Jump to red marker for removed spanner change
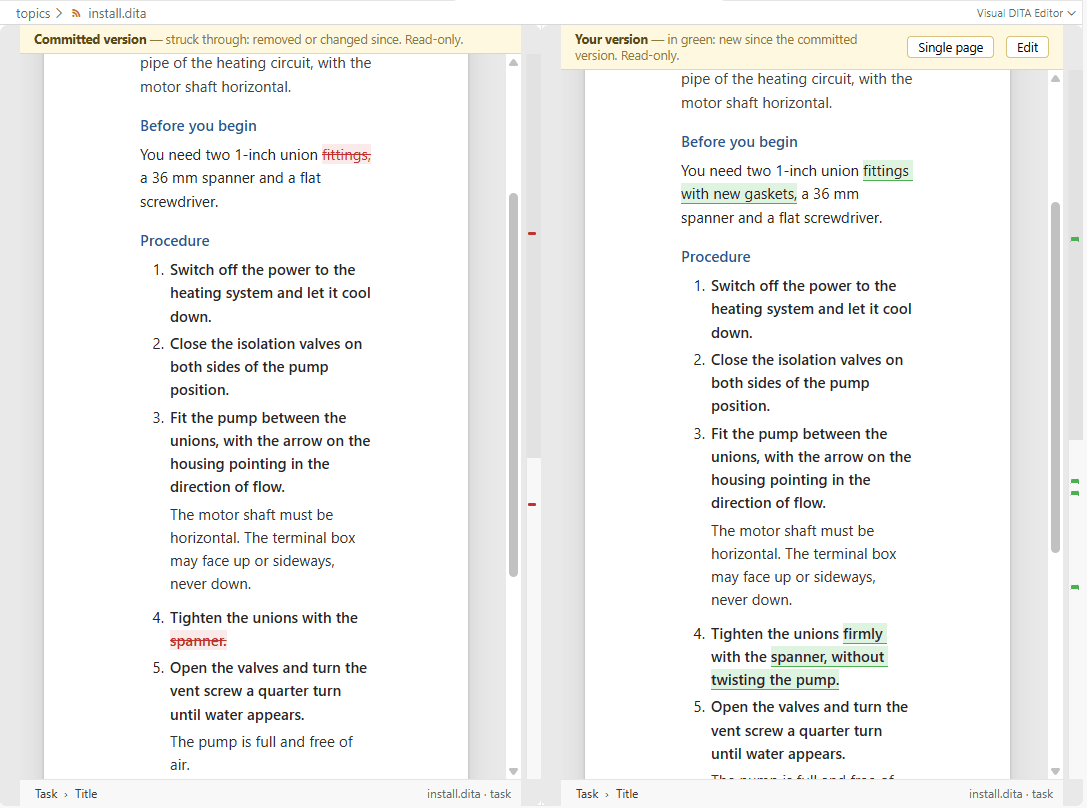The image size is (1087, 808). tap(532, 504)
